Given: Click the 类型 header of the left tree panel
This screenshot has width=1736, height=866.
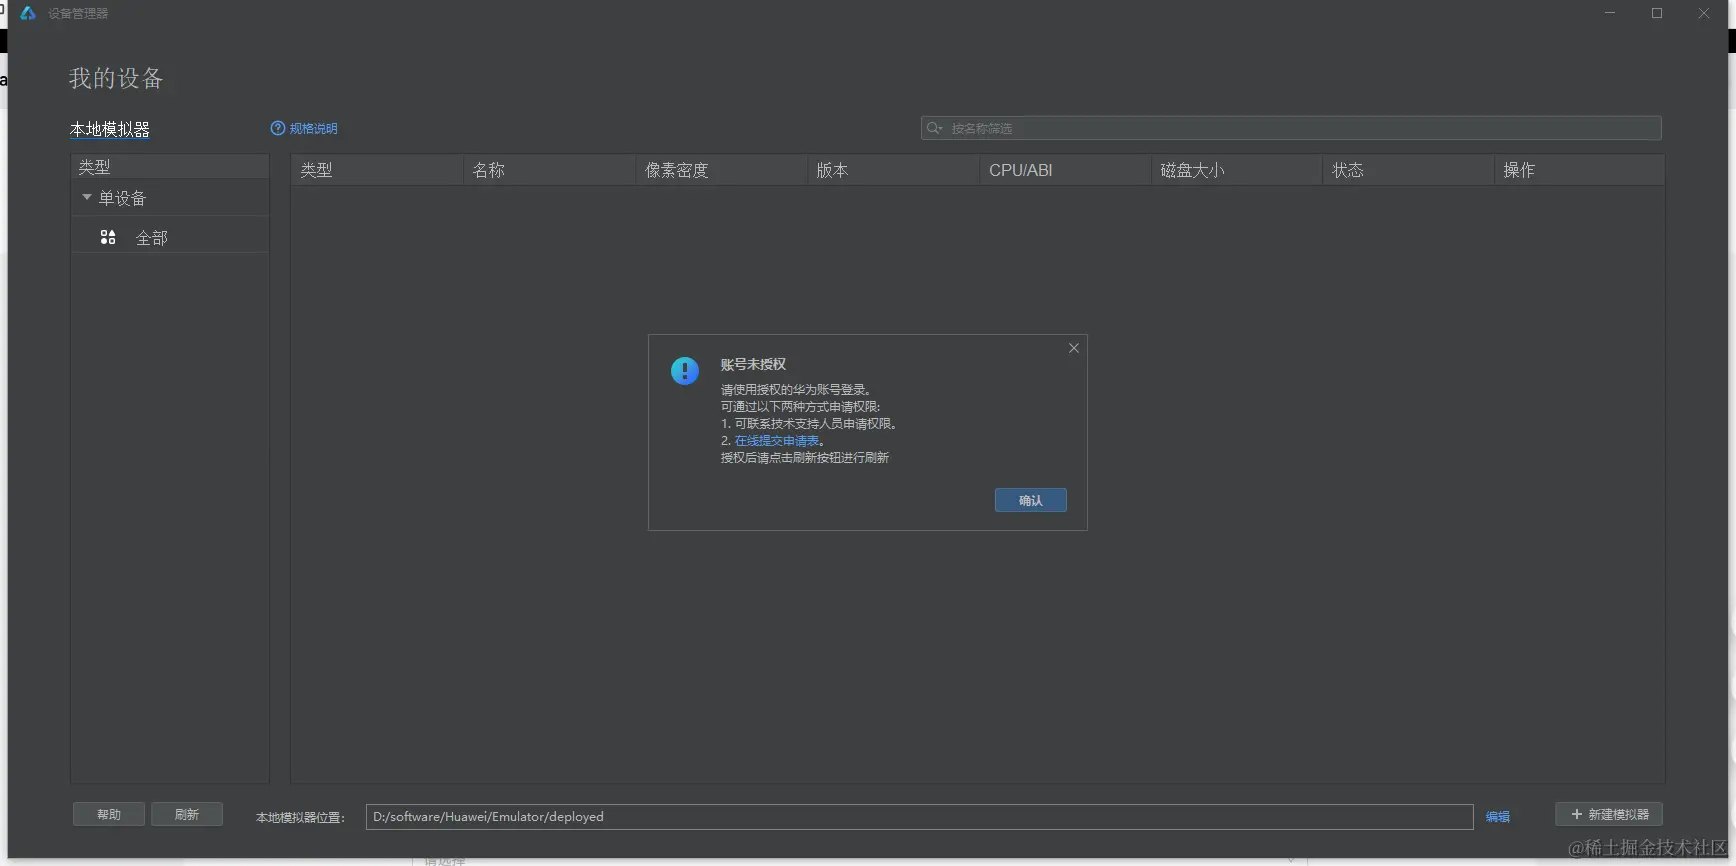Looking at the screenshot, I should pos(170,166).
